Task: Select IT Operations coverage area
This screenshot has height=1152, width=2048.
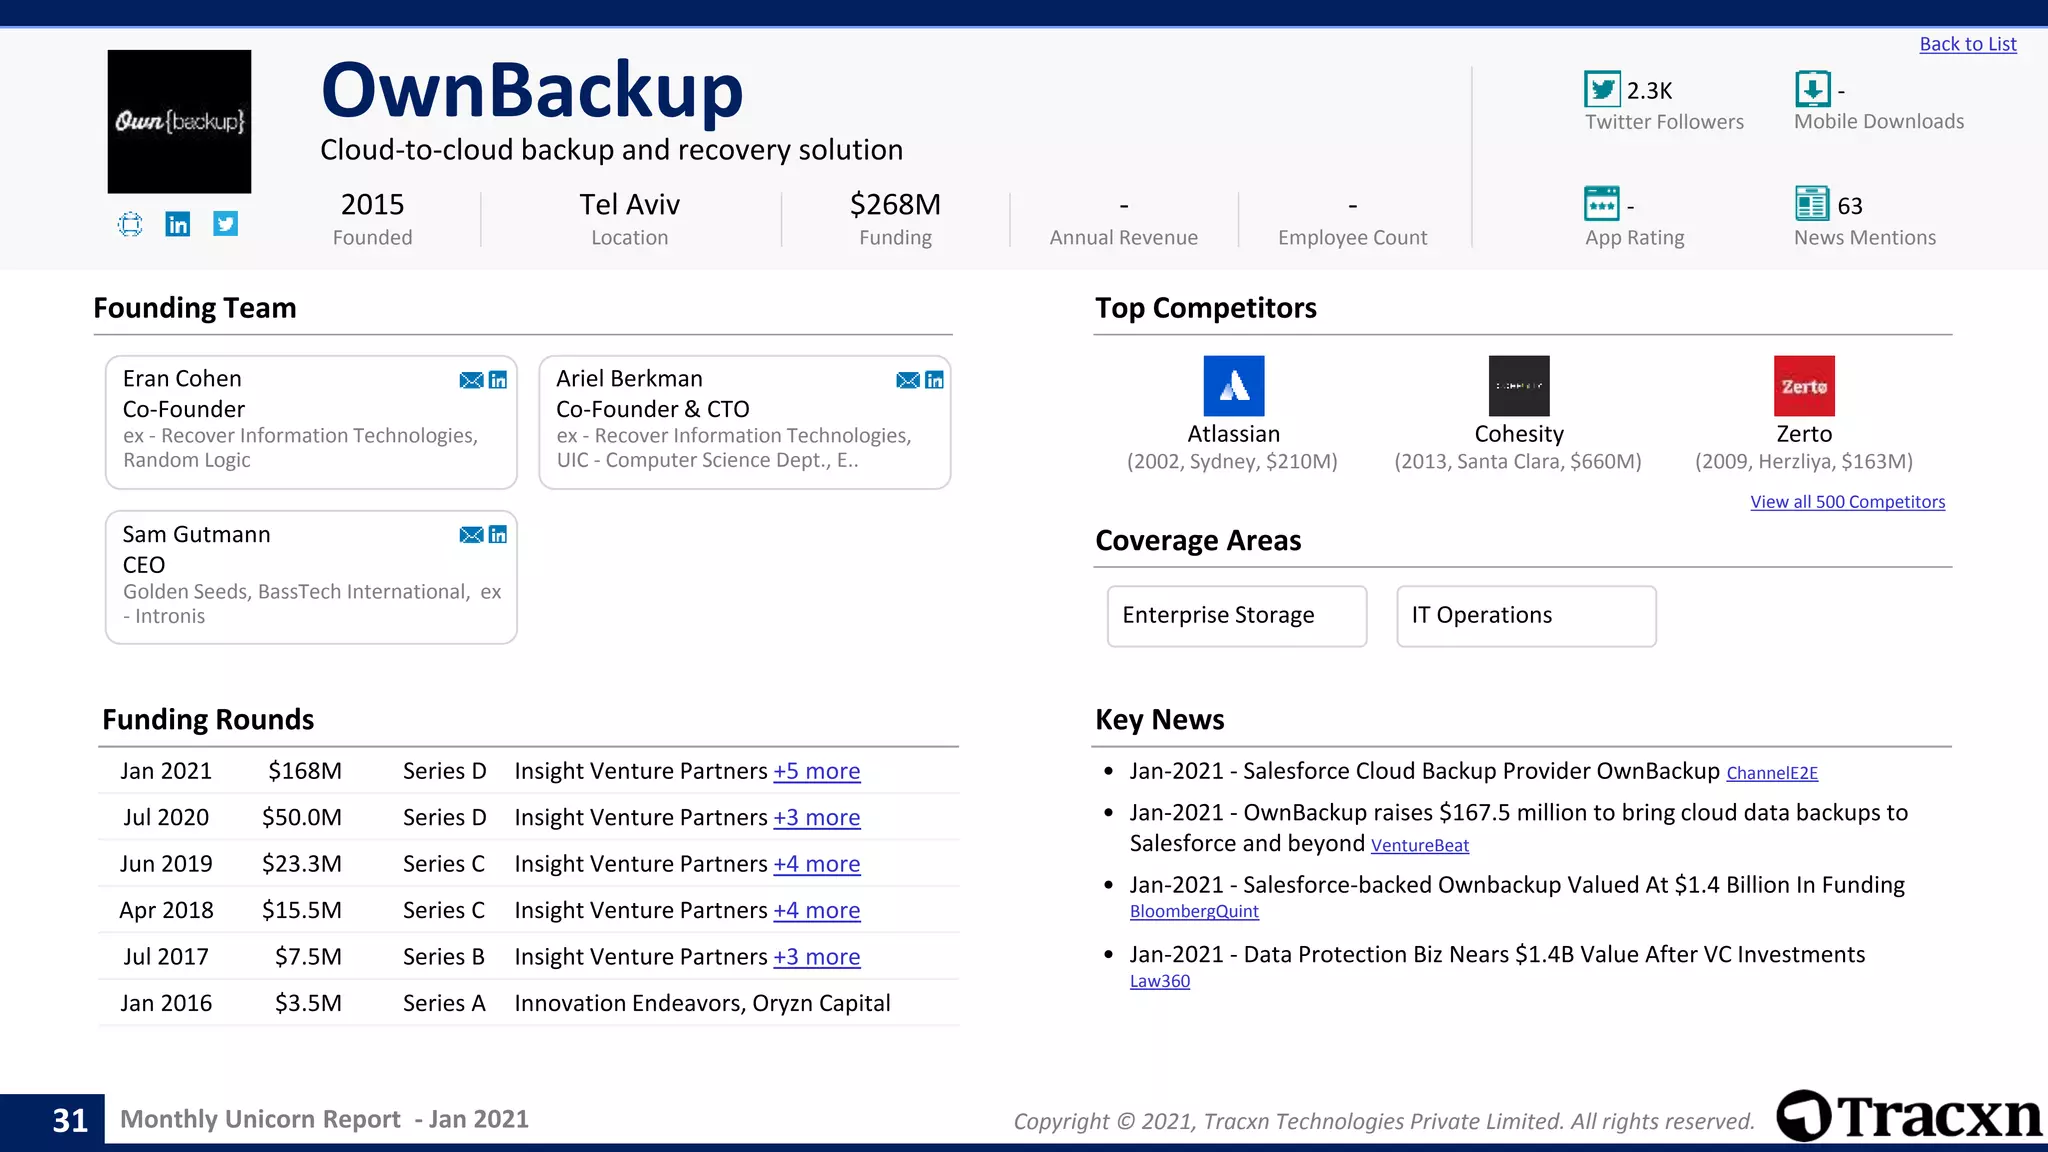Action: [x=1526, y=616]
